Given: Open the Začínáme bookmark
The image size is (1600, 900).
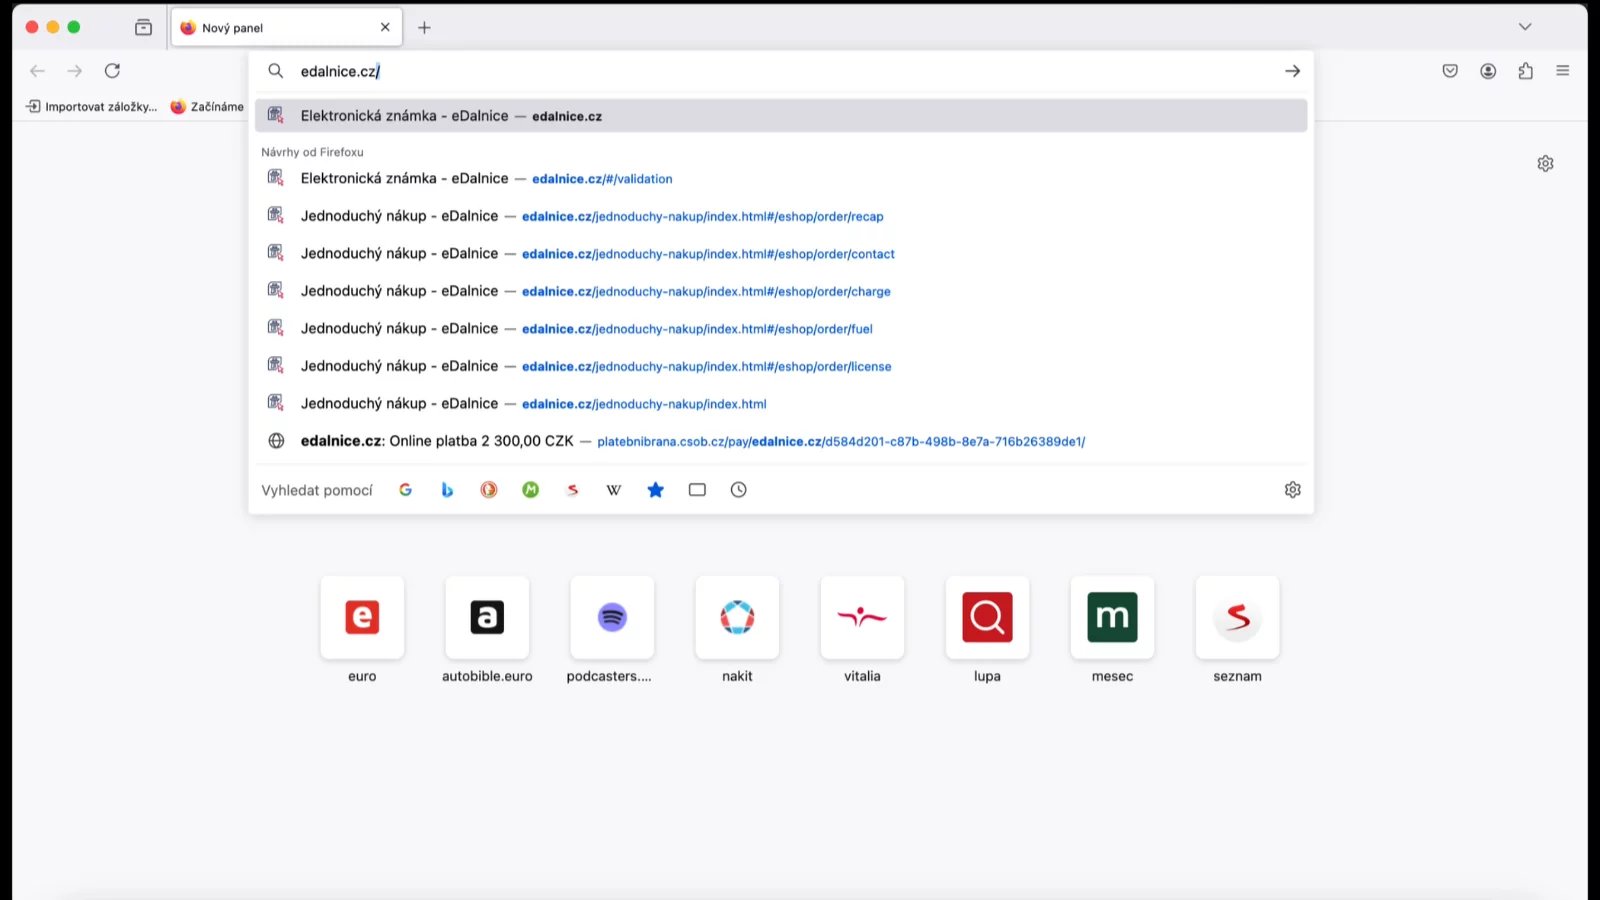Looking at the screenshot, I should click(207, 107).
